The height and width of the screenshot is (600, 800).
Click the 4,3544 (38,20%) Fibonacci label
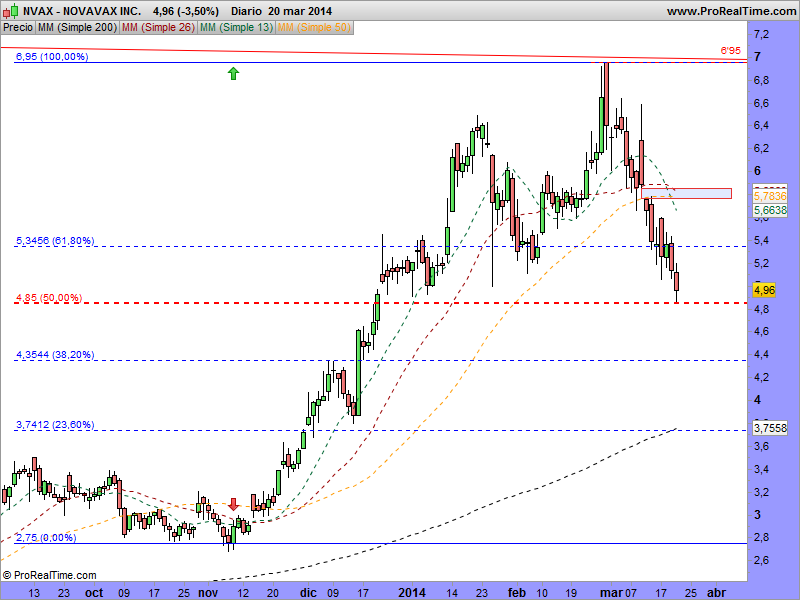(x=55, y=355)
